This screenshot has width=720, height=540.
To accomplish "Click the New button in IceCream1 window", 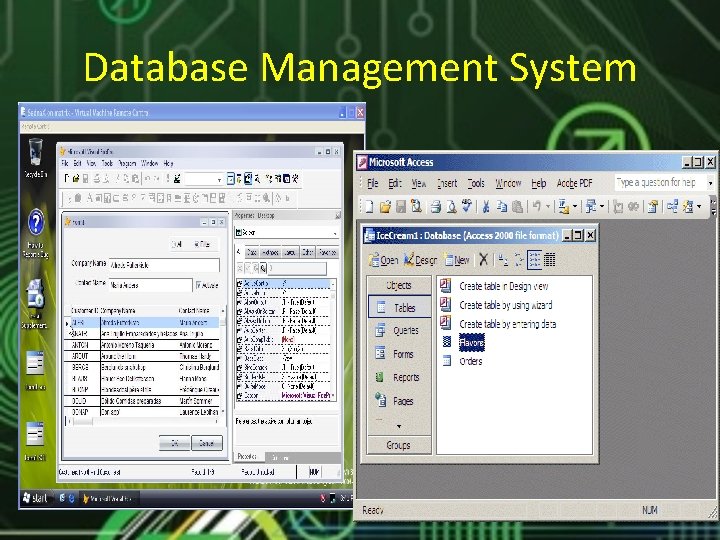I will [x=457, y=260].
